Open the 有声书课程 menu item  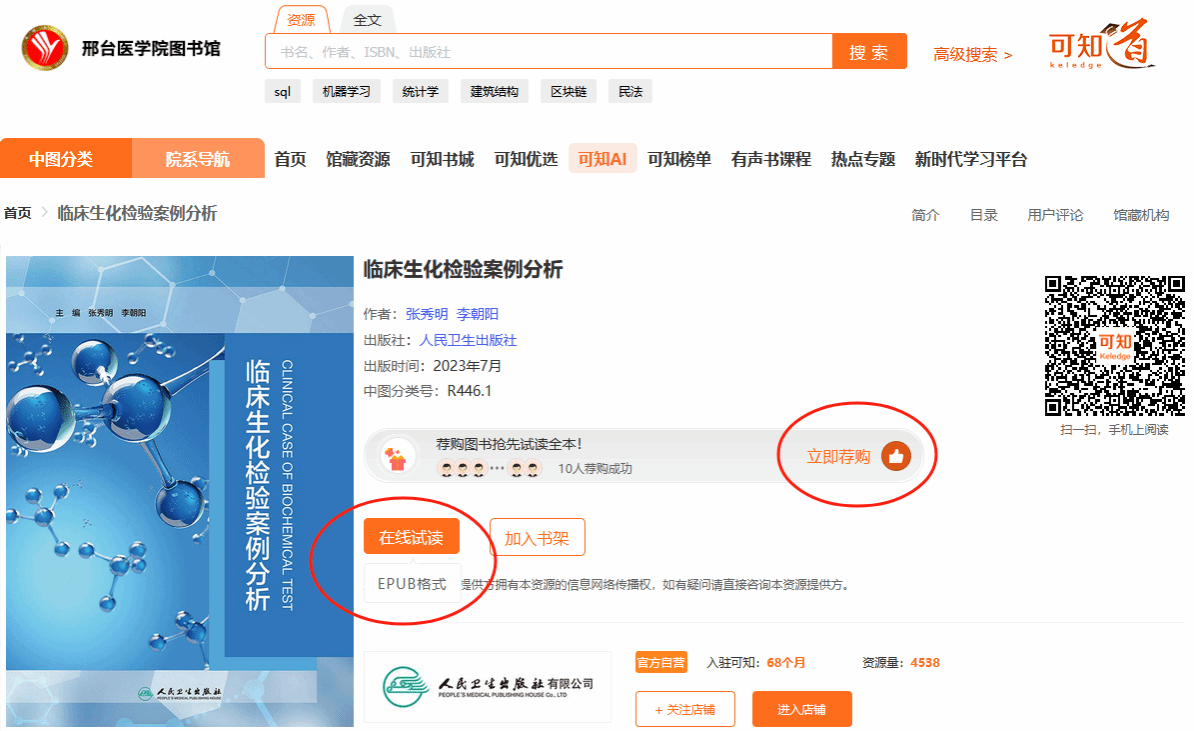point(771,159)
